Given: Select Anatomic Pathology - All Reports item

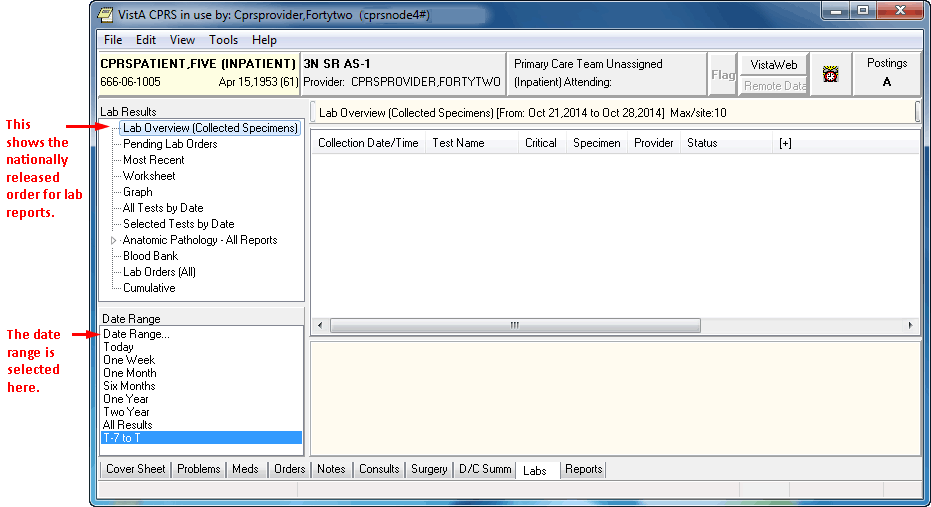Looking at the screenshot, I should pyautogui.click(x=200, y=240).
